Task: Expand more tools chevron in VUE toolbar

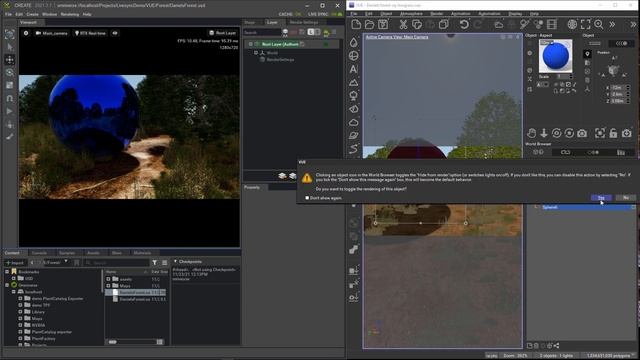Action: tap(612, 24)
